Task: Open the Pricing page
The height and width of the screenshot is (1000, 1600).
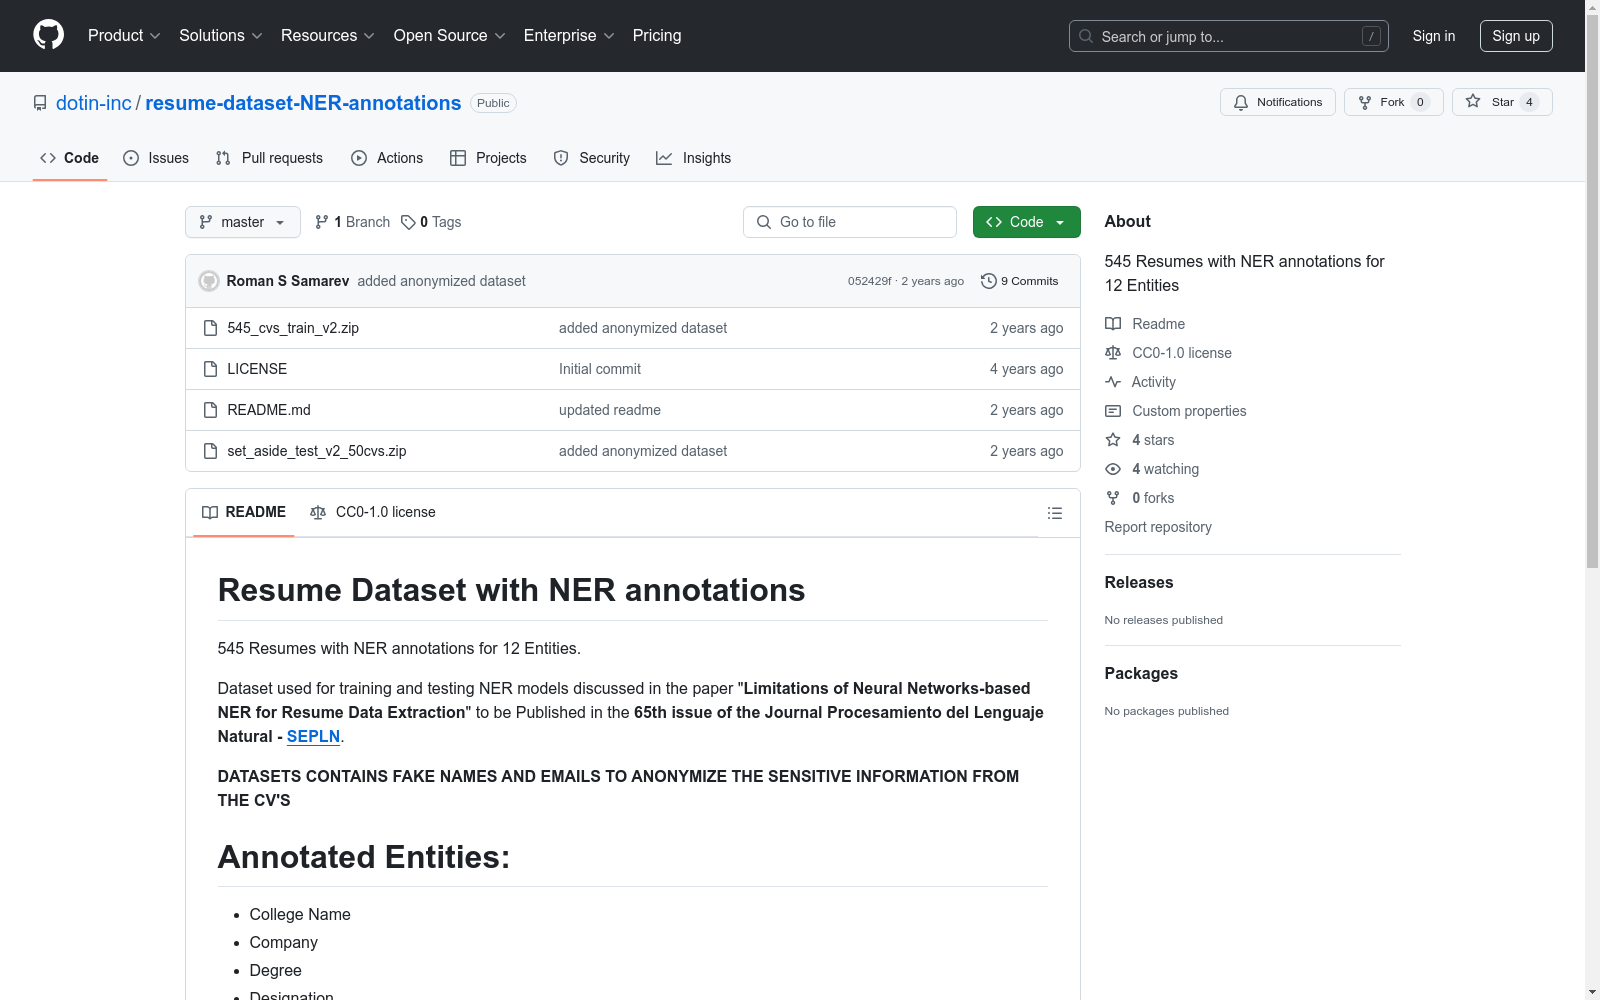Action: click(x=657, y=35)
